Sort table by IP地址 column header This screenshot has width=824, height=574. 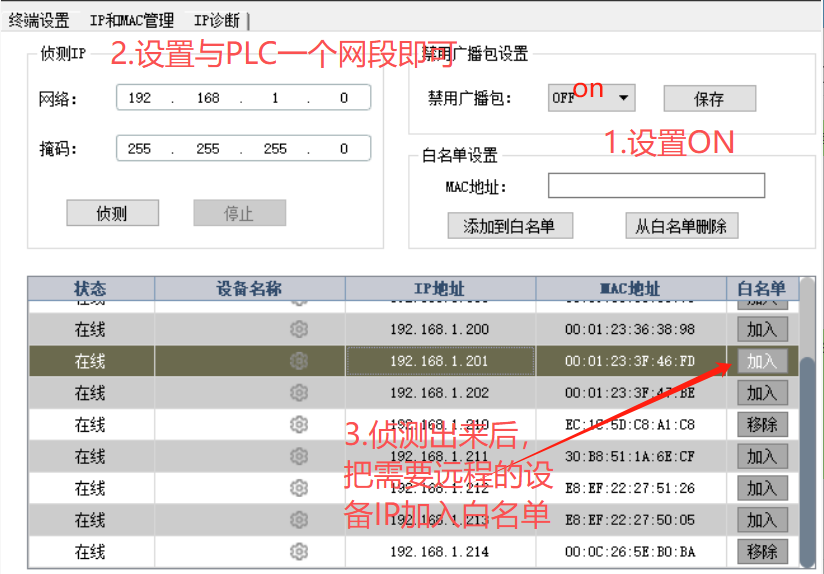(x=440, y=289)
